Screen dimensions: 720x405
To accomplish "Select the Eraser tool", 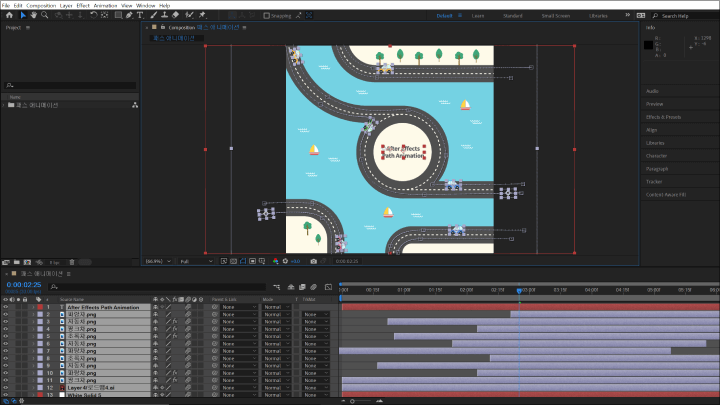I will 175,15.
